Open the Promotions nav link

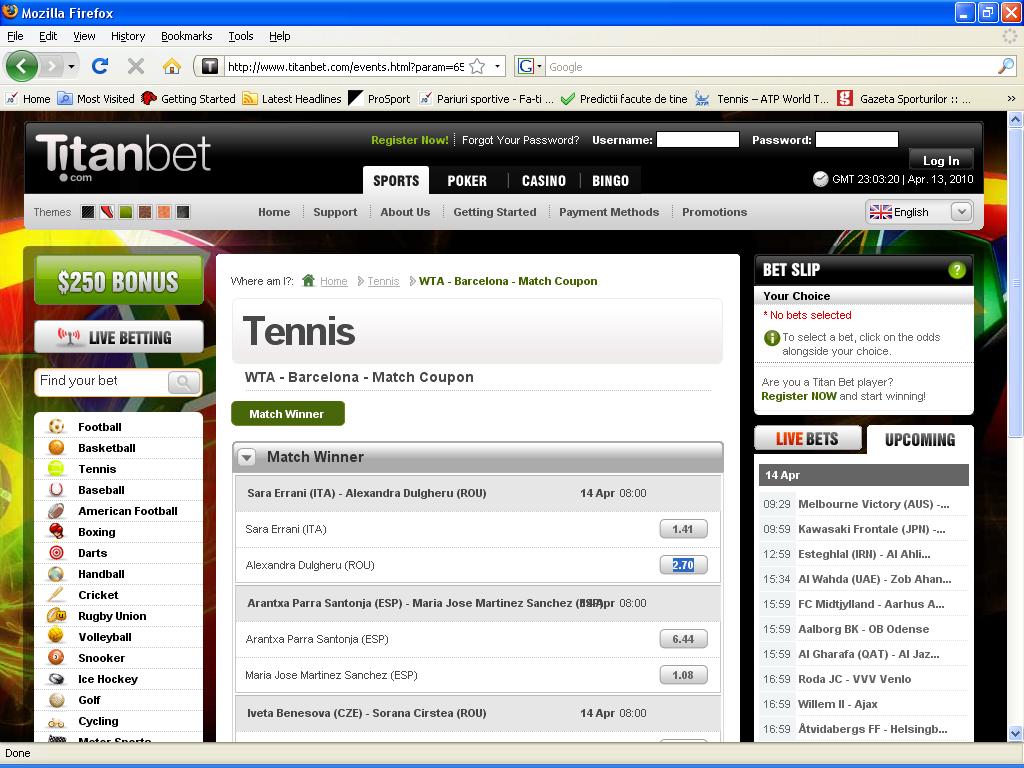(x=714, y=212)
